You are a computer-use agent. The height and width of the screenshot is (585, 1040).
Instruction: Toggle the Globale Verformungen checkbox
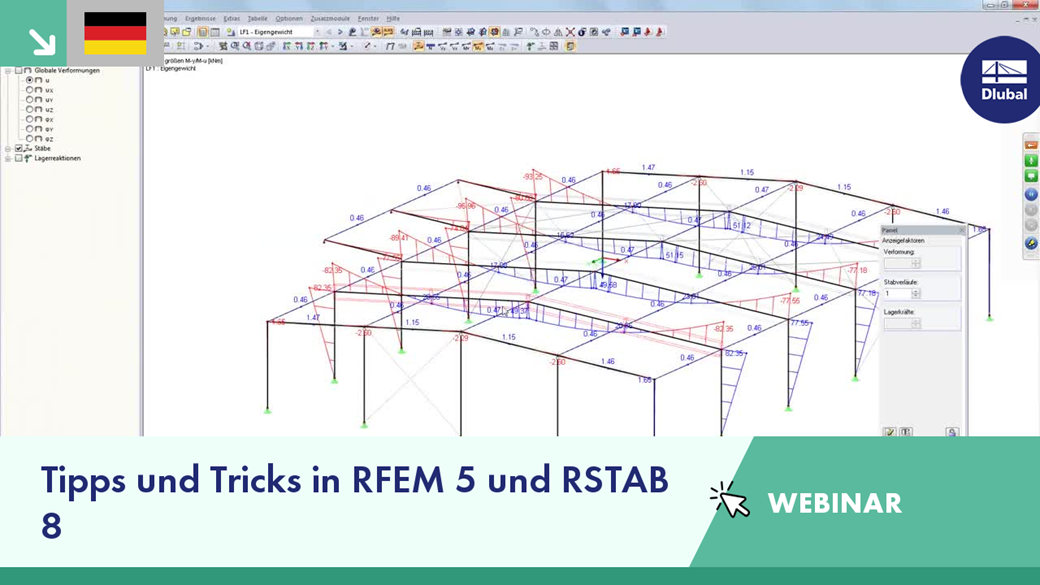(19, 70)
